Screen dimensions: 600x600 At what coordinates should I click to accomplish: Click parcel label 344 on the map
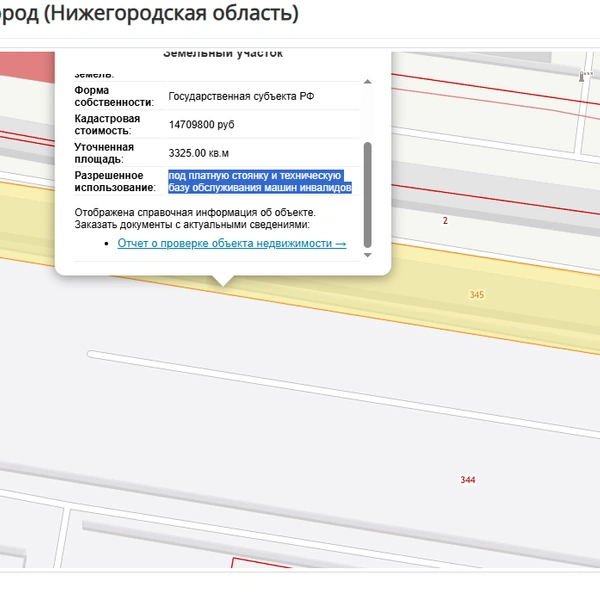[468, 480]
